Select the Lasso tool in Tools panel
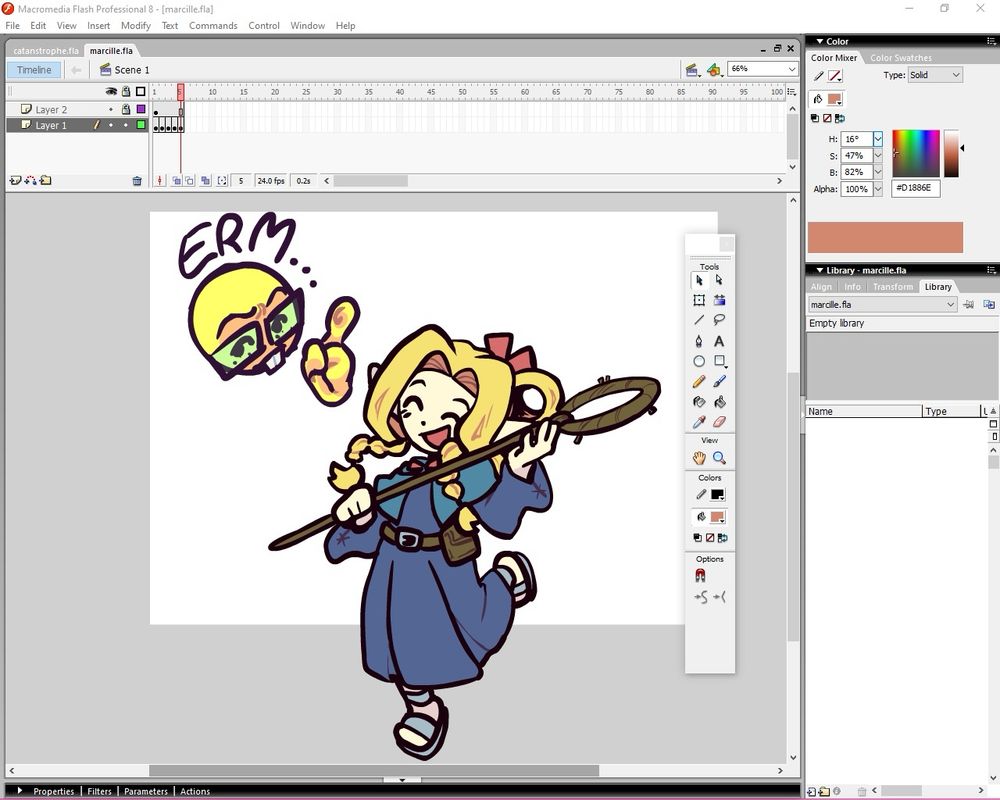The image size is (1000, 800). [x=719, y=320]
